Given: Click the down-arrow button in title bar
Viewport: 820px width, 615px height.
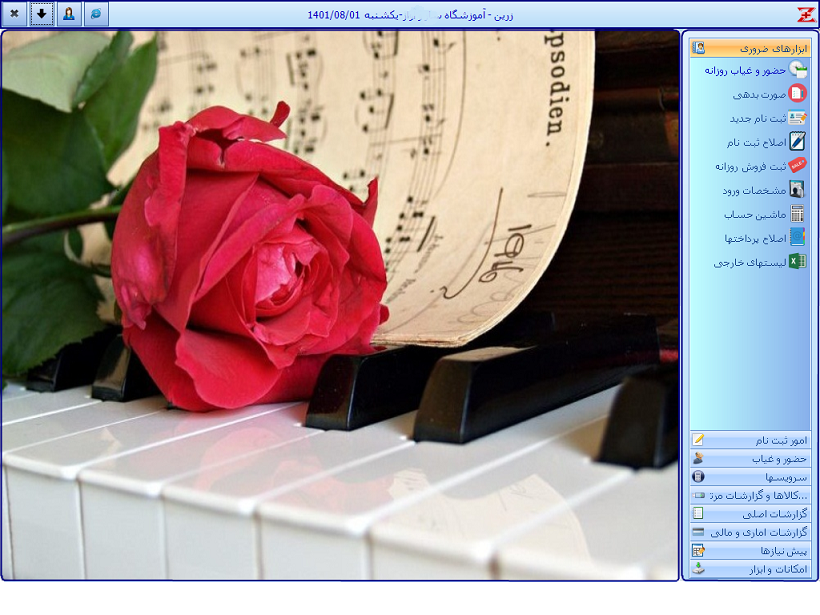Looking at the screenshot, I should (x=42, y=14).
